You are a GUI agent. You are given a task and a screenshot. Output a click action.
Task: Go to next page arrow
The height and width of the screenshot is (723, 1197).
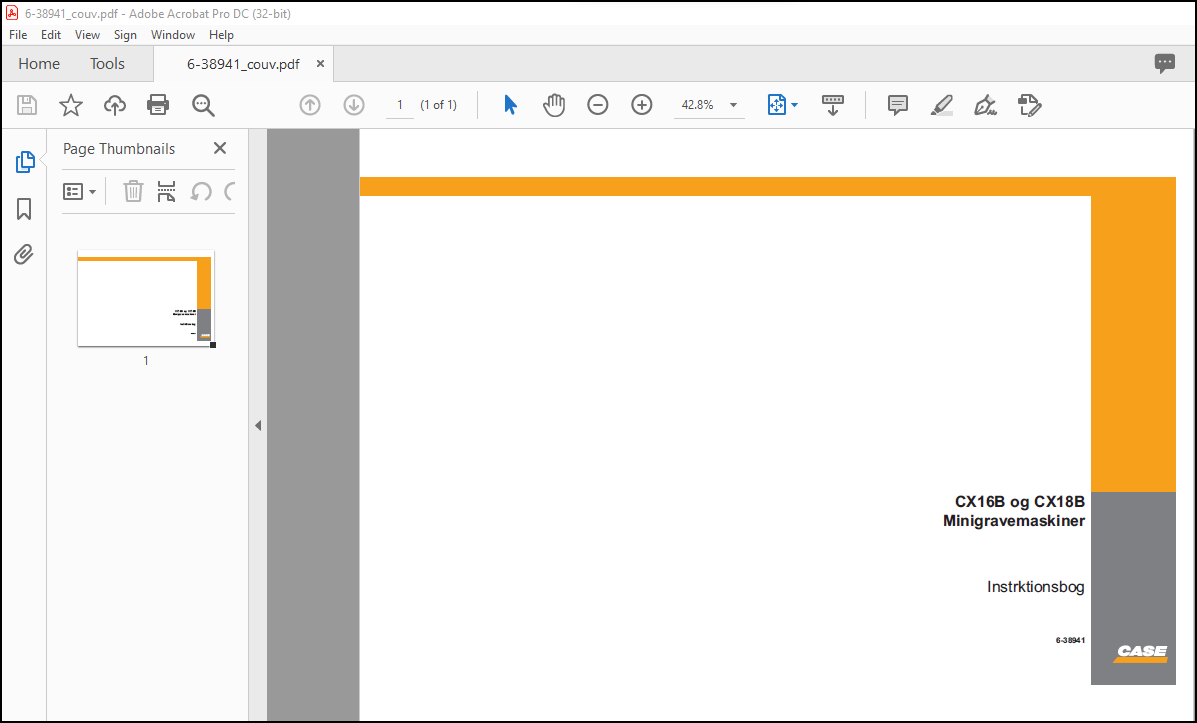click(353, 105)
